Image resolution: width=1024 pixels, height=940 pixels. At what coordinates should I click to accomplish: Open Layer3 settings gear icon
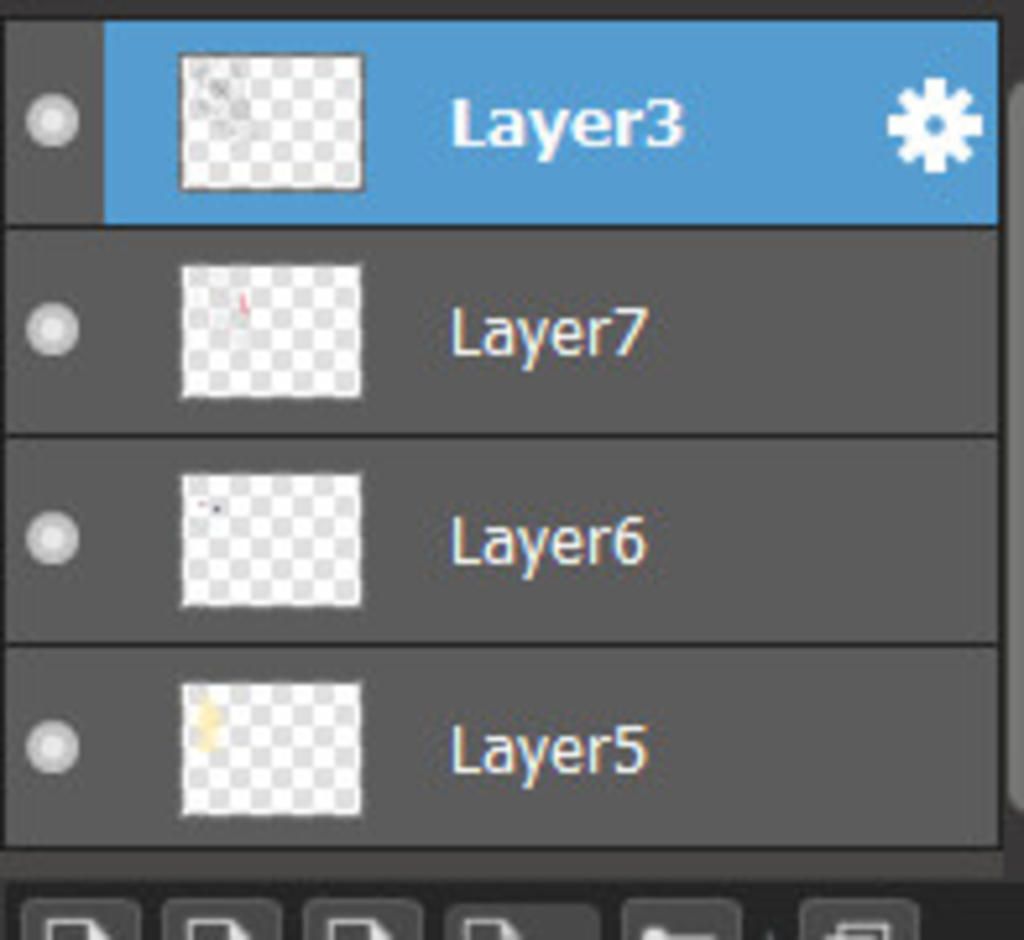[934, 126]
